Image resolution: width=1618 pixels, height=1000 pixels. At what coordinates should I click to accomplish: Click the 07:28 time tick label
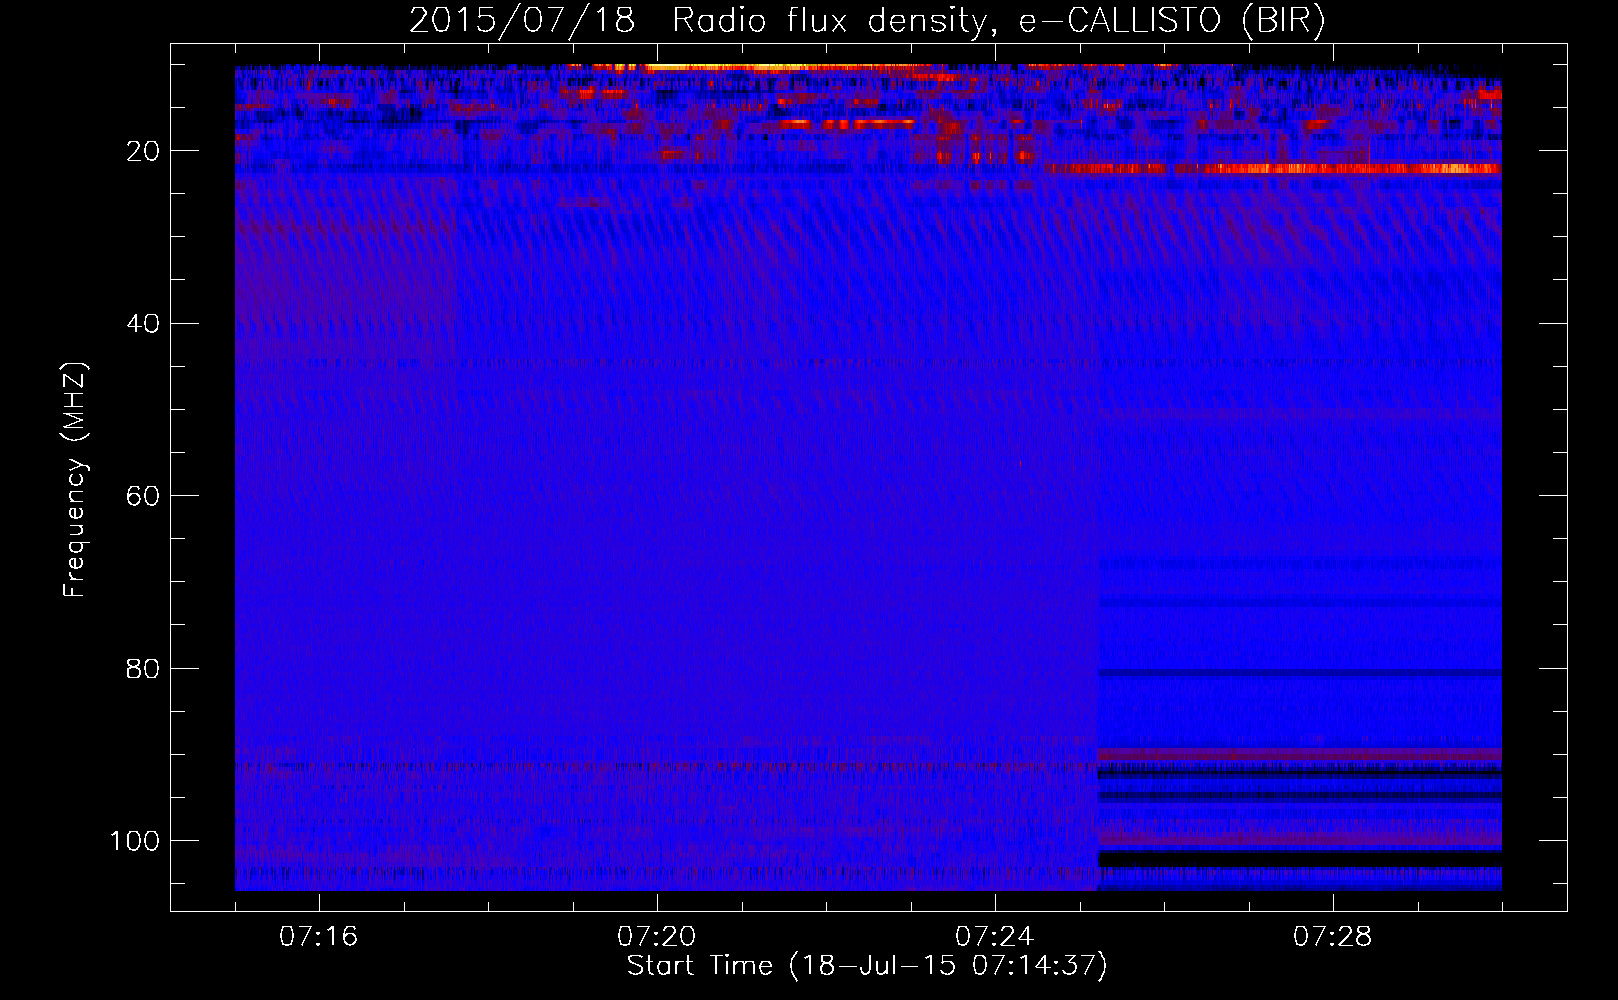[1333, 937]
